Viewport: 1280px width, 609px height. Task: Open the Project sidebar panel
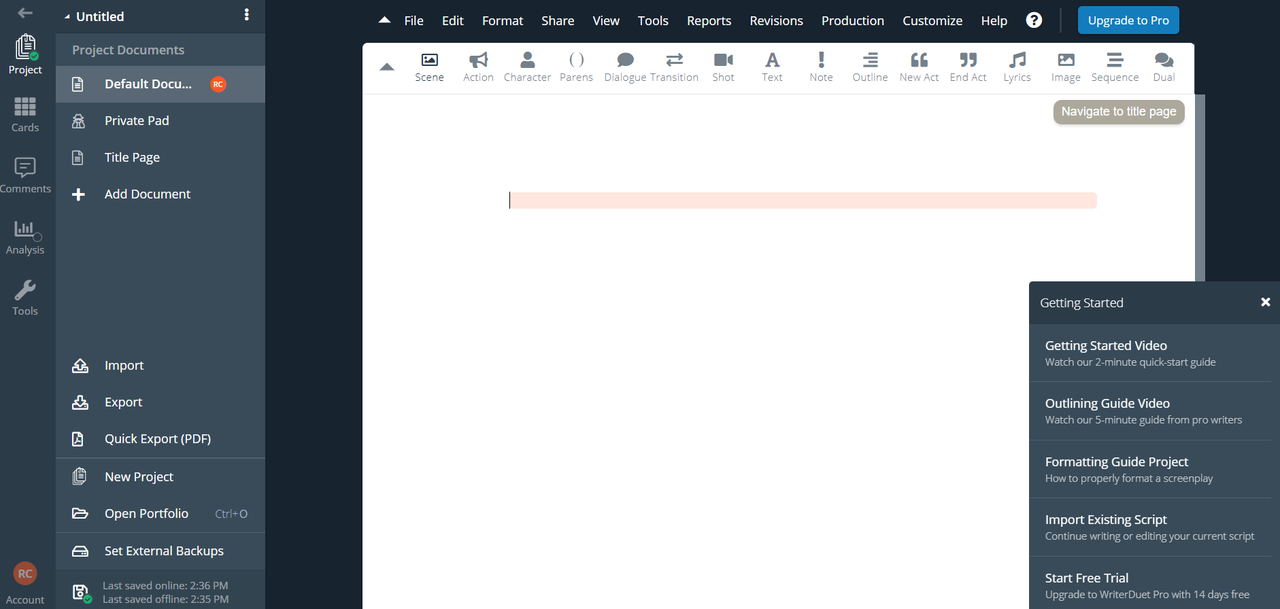pos(25,55)
